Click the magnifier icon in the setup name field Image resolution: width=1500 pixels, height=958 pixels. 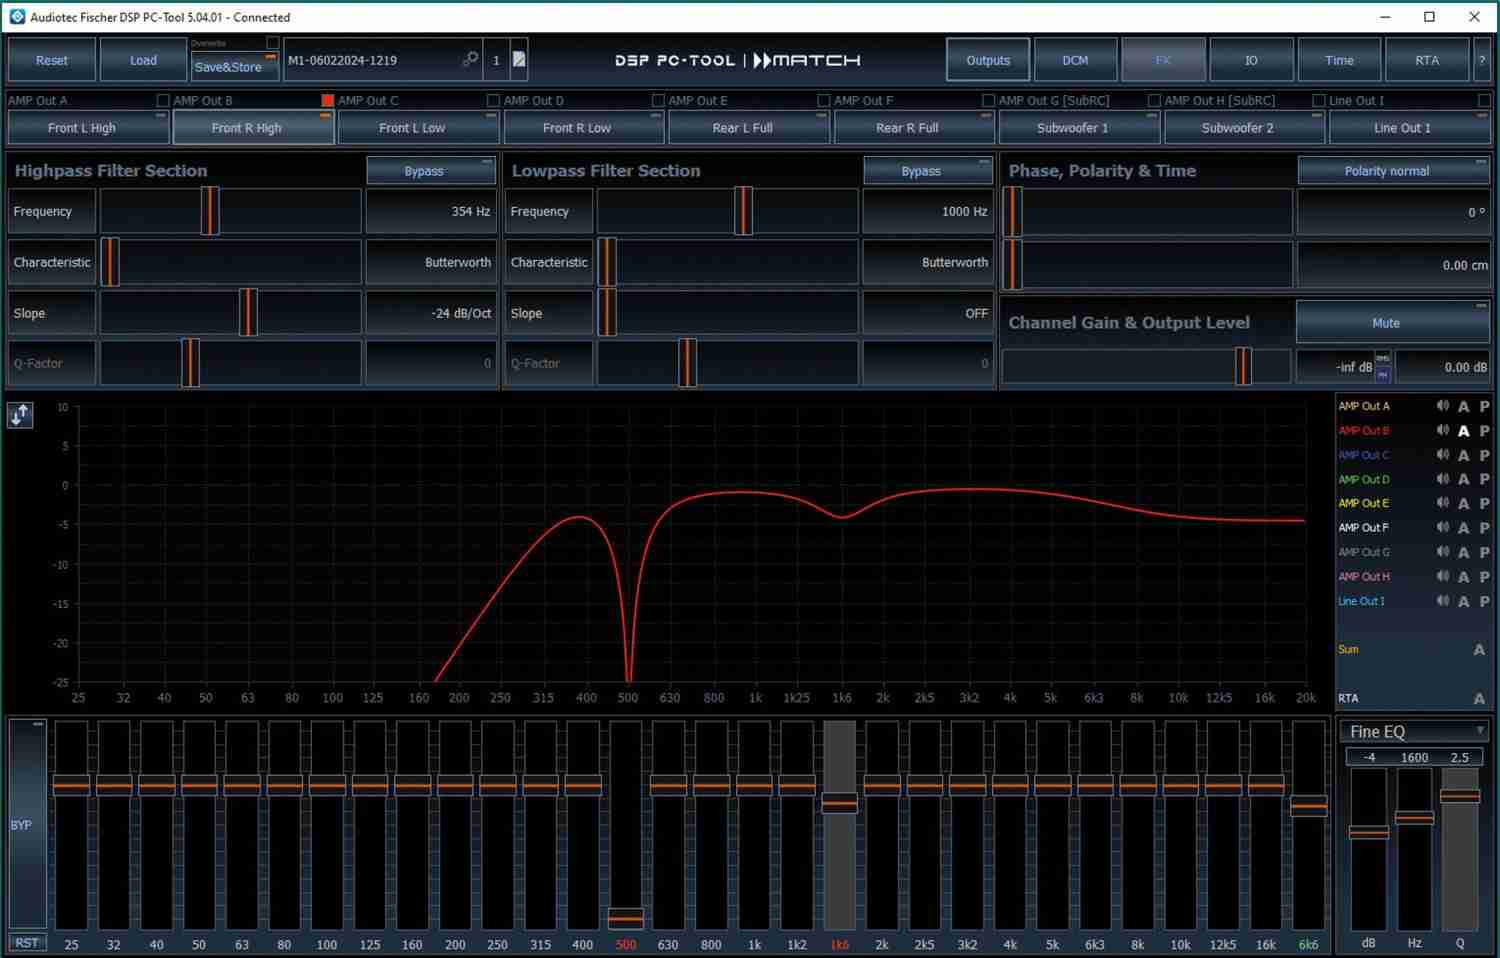pos(470,60)
